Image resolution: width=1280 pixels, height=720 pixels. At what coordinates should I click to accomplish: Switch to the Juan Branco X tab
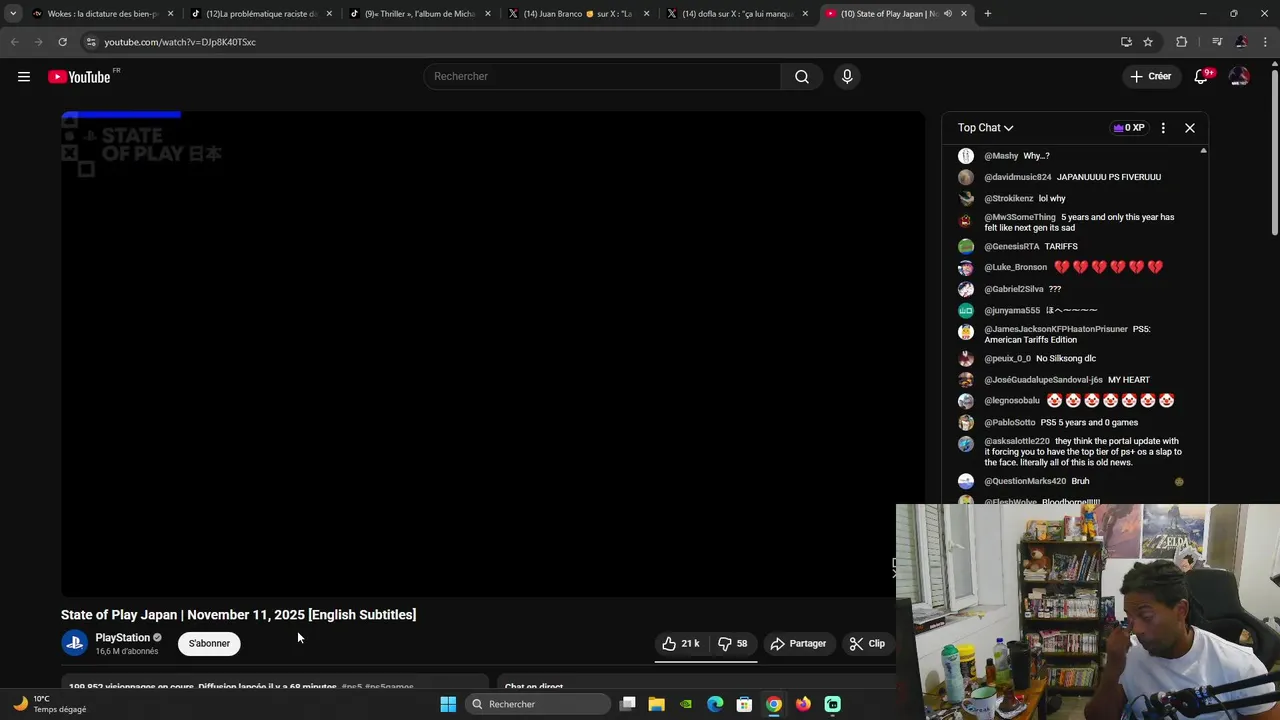coord(576,14)
